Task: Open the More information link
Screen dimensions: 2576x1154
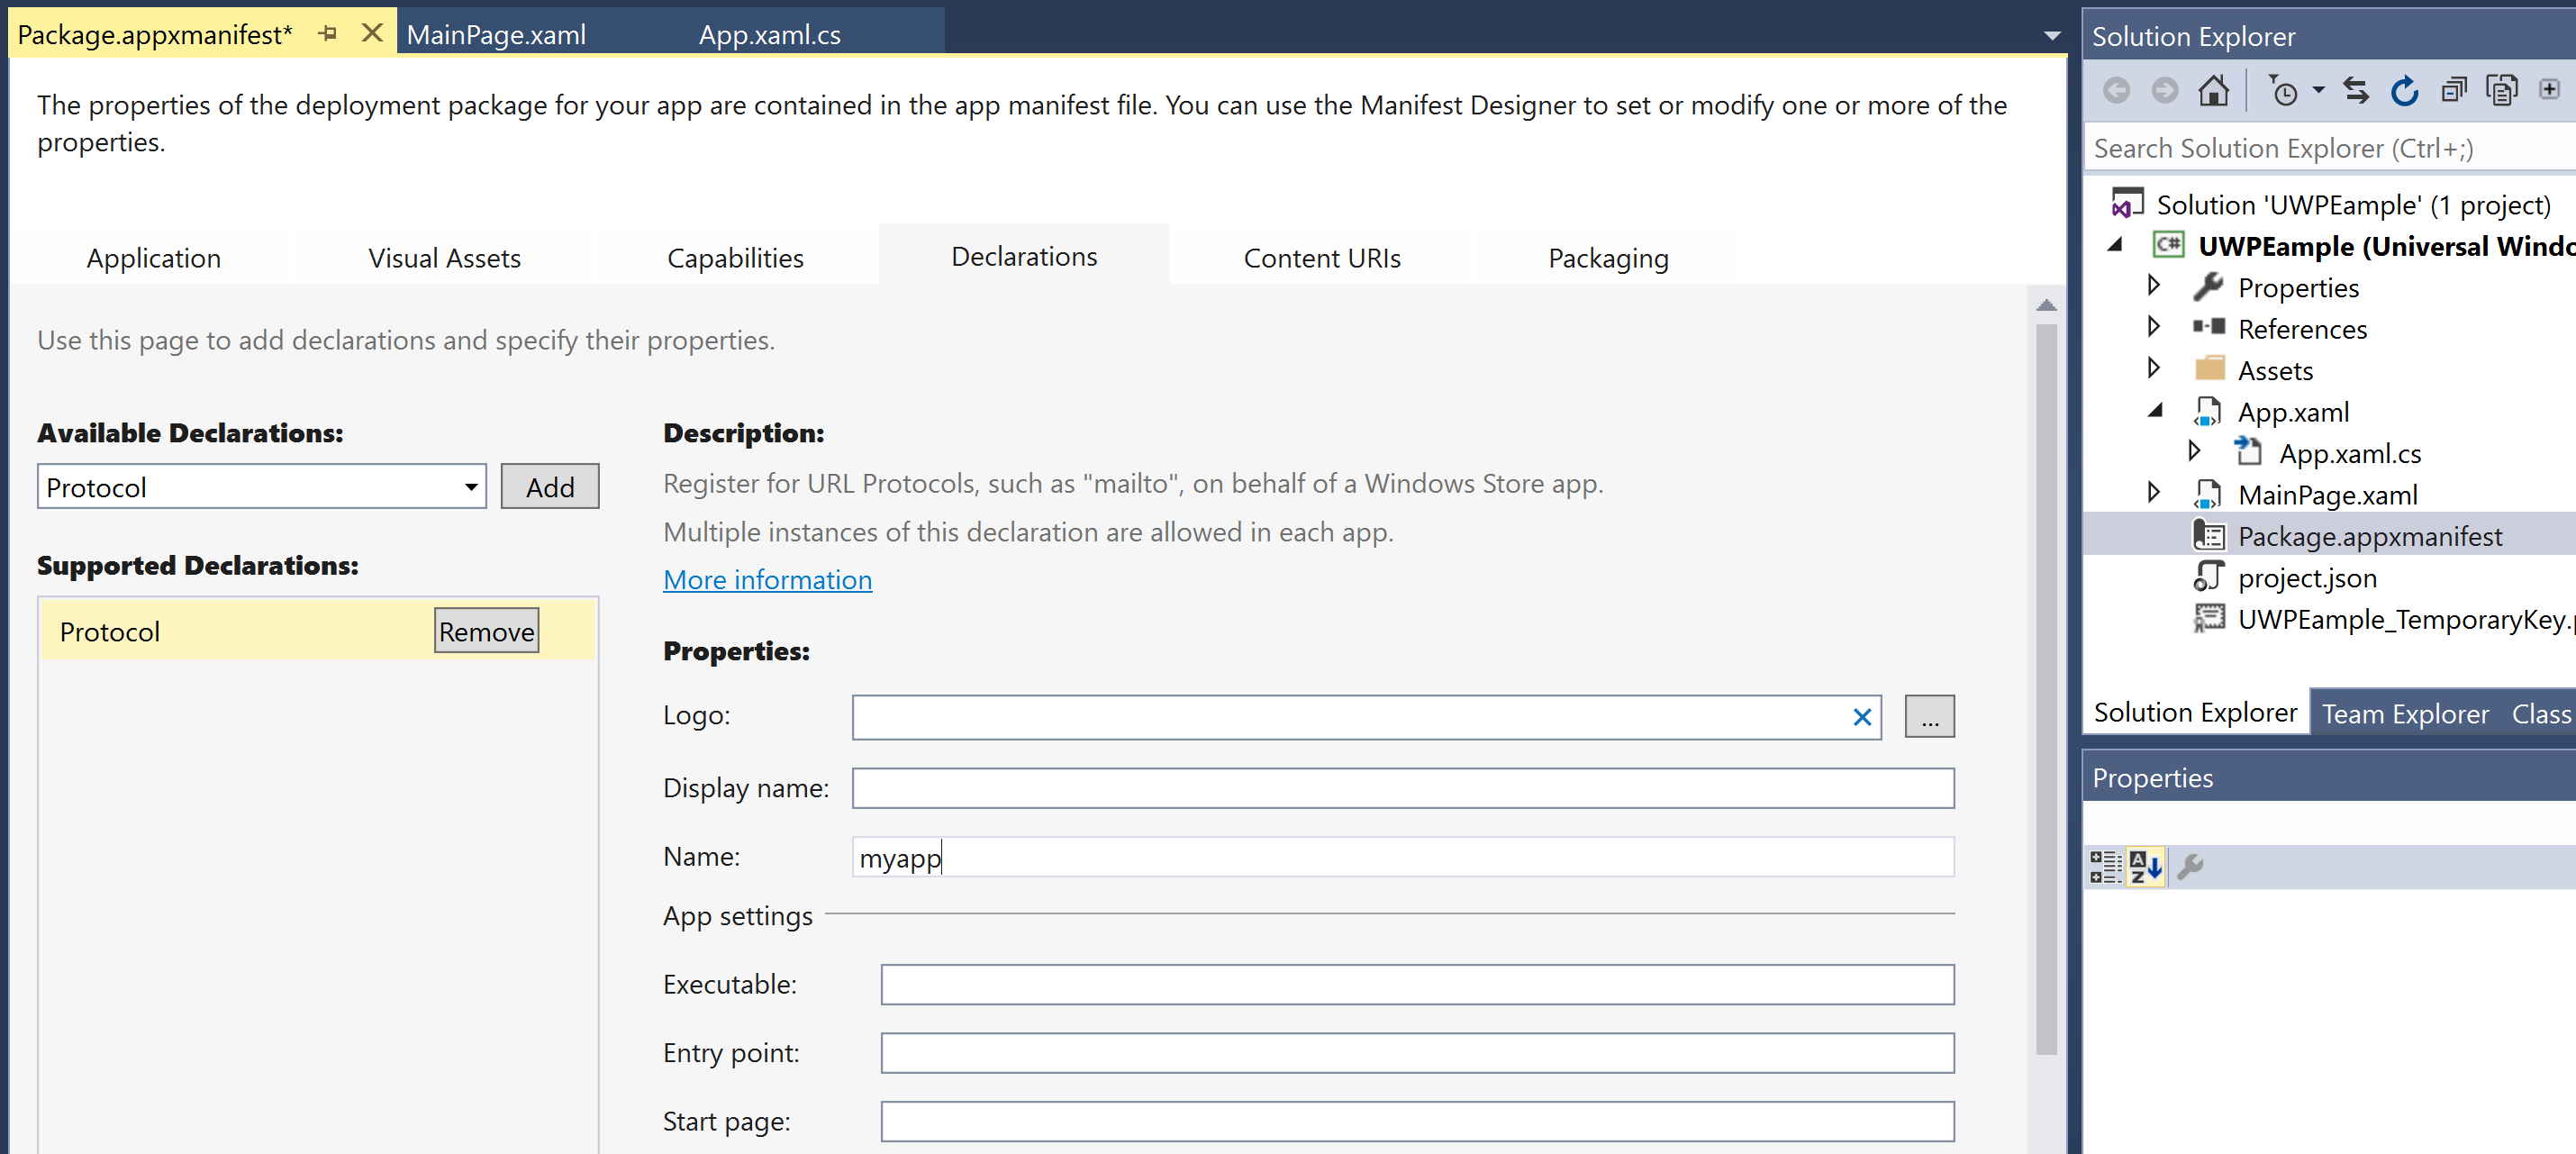Action: tap(767, 580)
